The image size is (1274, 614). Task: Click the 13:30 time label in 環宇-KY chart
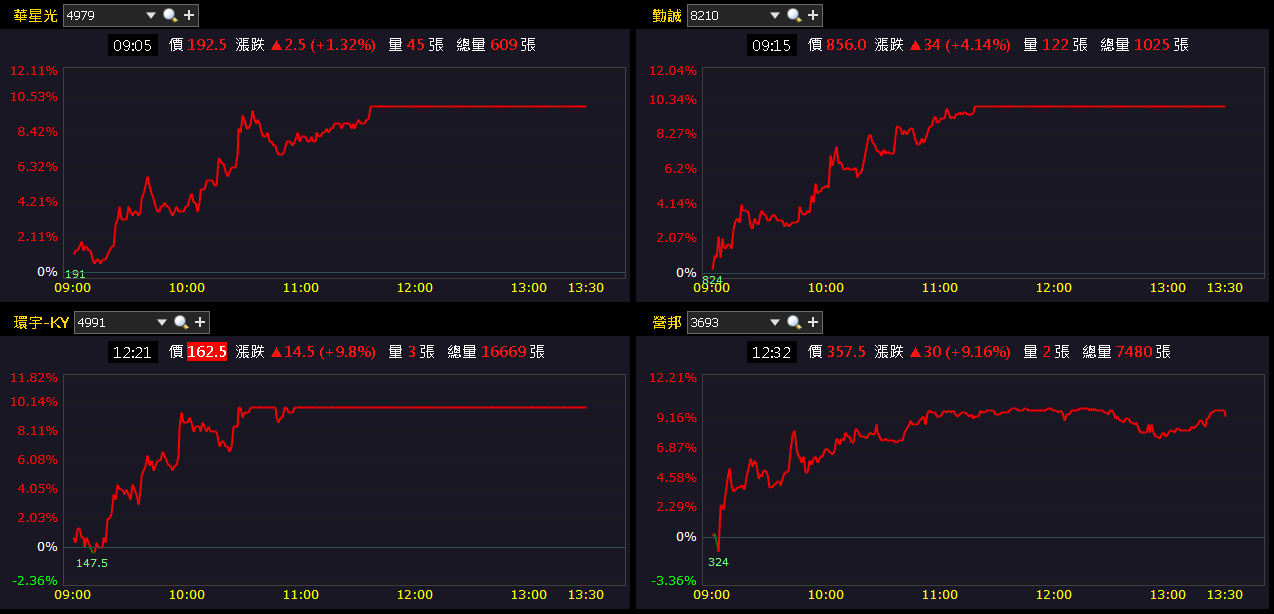[x=585, y=595]
